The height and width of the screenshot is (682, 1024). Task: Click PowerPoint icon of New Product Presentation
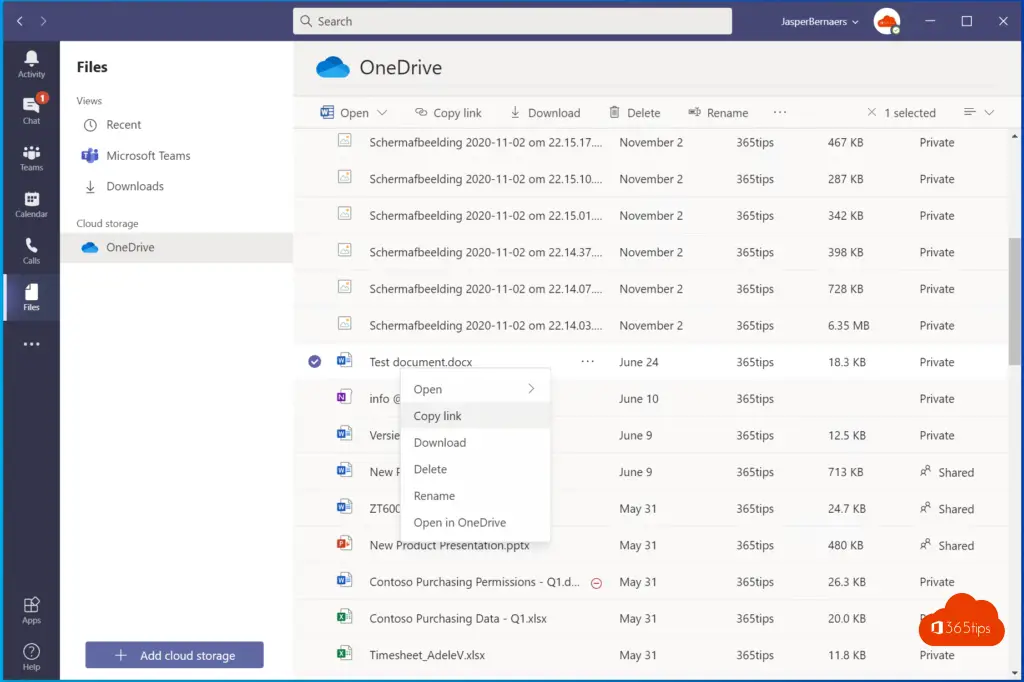pyautogui.click(x=344, y=543)
